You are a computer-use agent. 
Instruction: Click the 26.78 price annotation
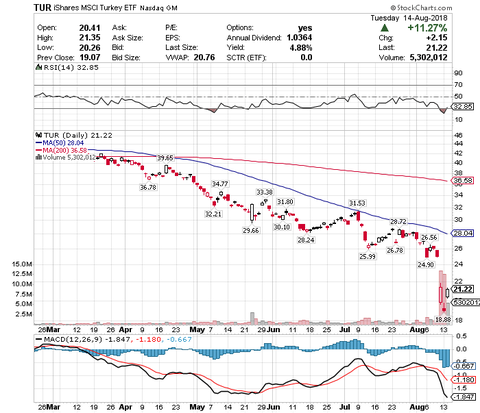pyautogui.click(x=395, y=250)
